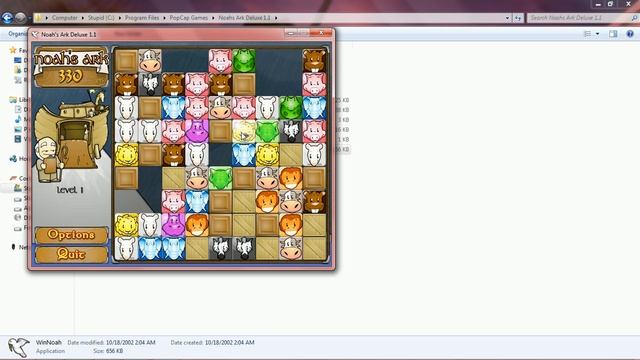Click the Explorer Forward arrow button
The image size is (640, 360).
tap(20, 18)
